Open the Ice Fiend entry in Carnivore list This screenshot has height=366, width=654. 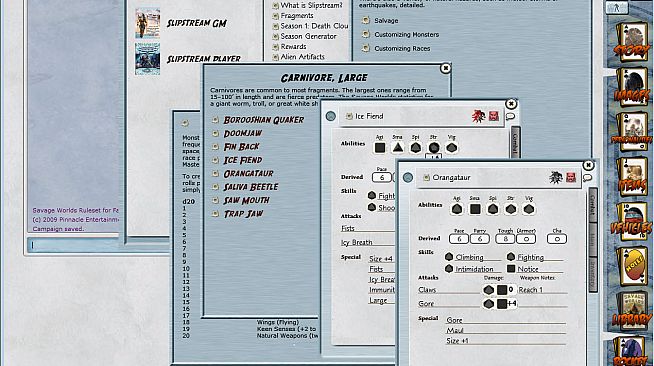tap(243, 160)
